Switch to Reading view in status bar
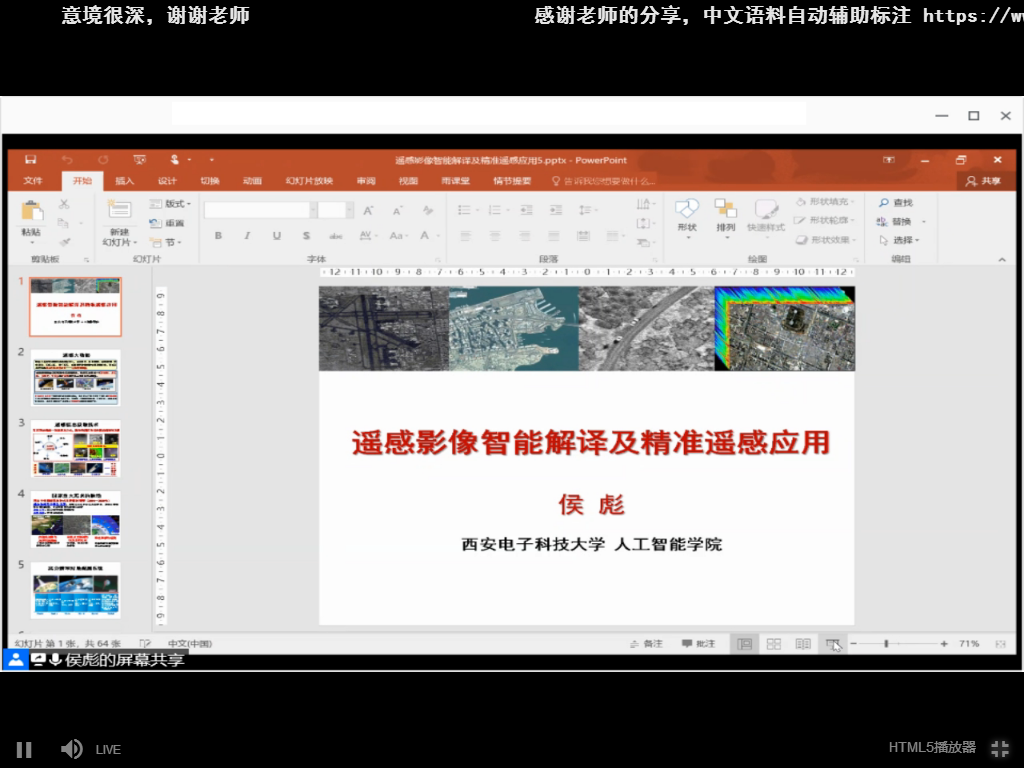Image resolution: width=1024 pixels, height=768 pixels. coord(802,644)
